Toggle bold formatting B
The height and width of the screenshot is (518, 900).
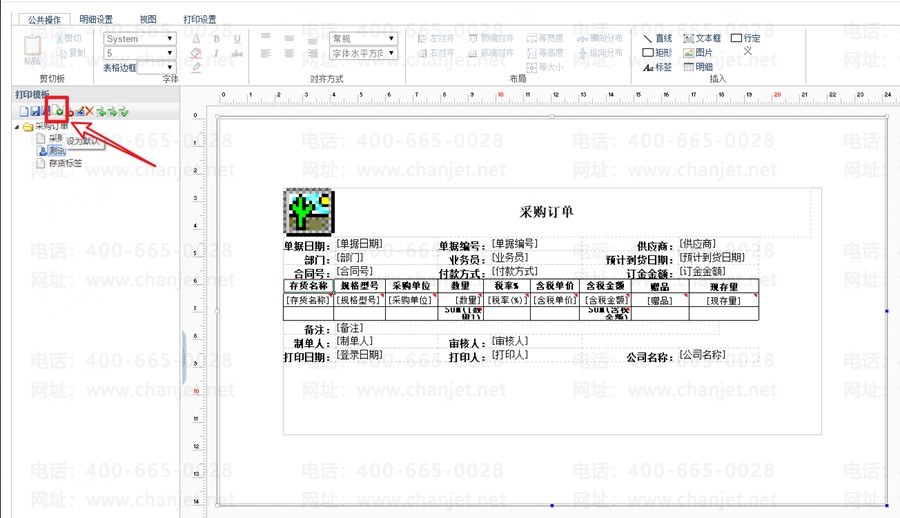pos(216,39)
